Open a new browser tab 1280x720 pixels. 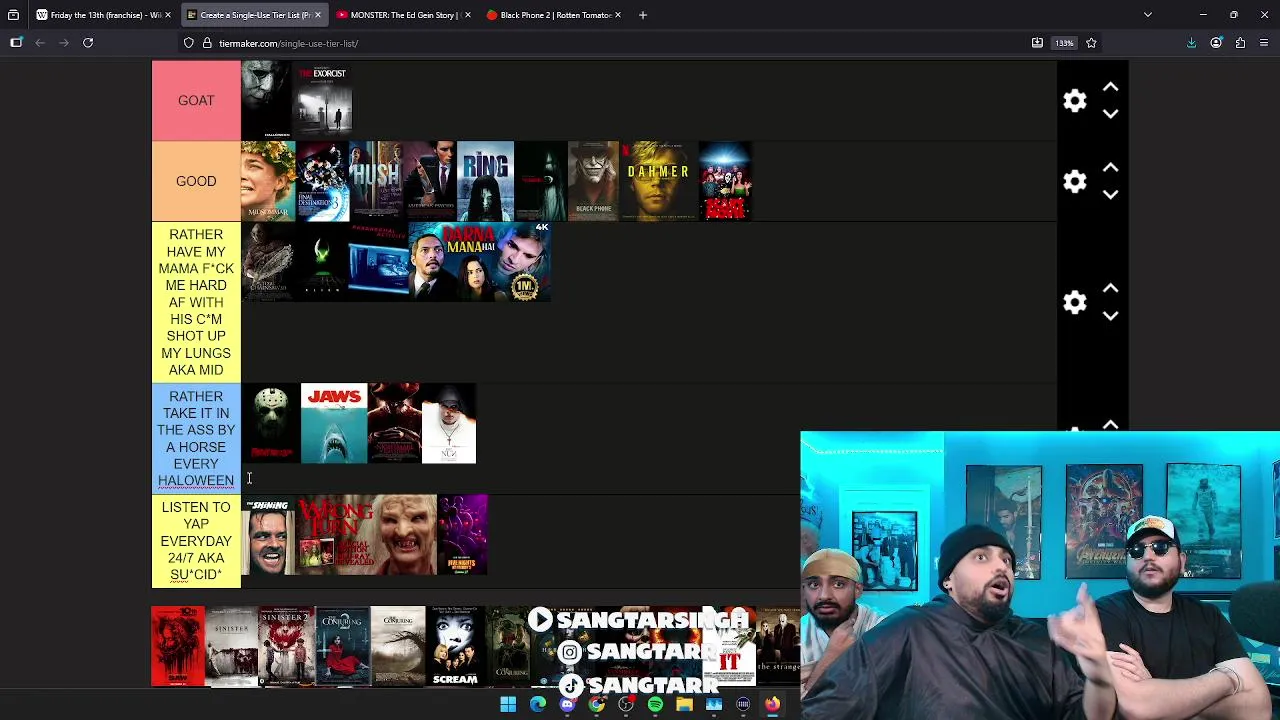pos(643,15)
